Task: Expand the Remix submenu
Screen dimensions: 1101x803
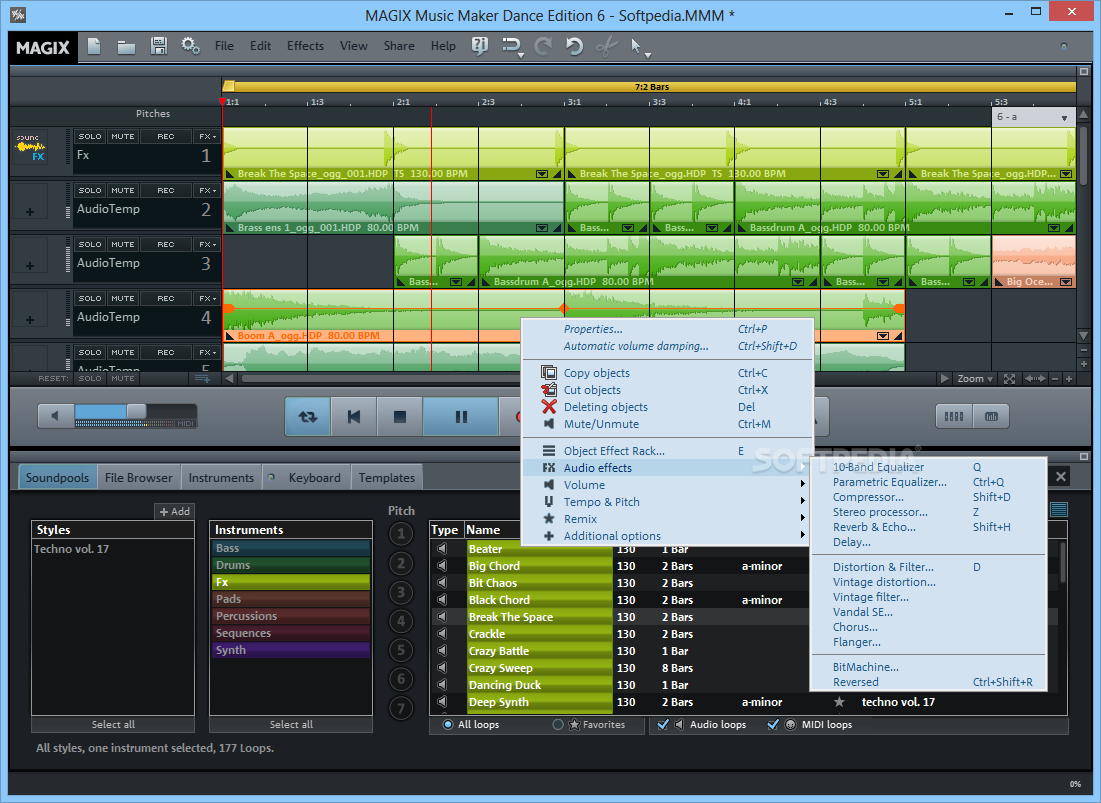Action: point(668,519)
